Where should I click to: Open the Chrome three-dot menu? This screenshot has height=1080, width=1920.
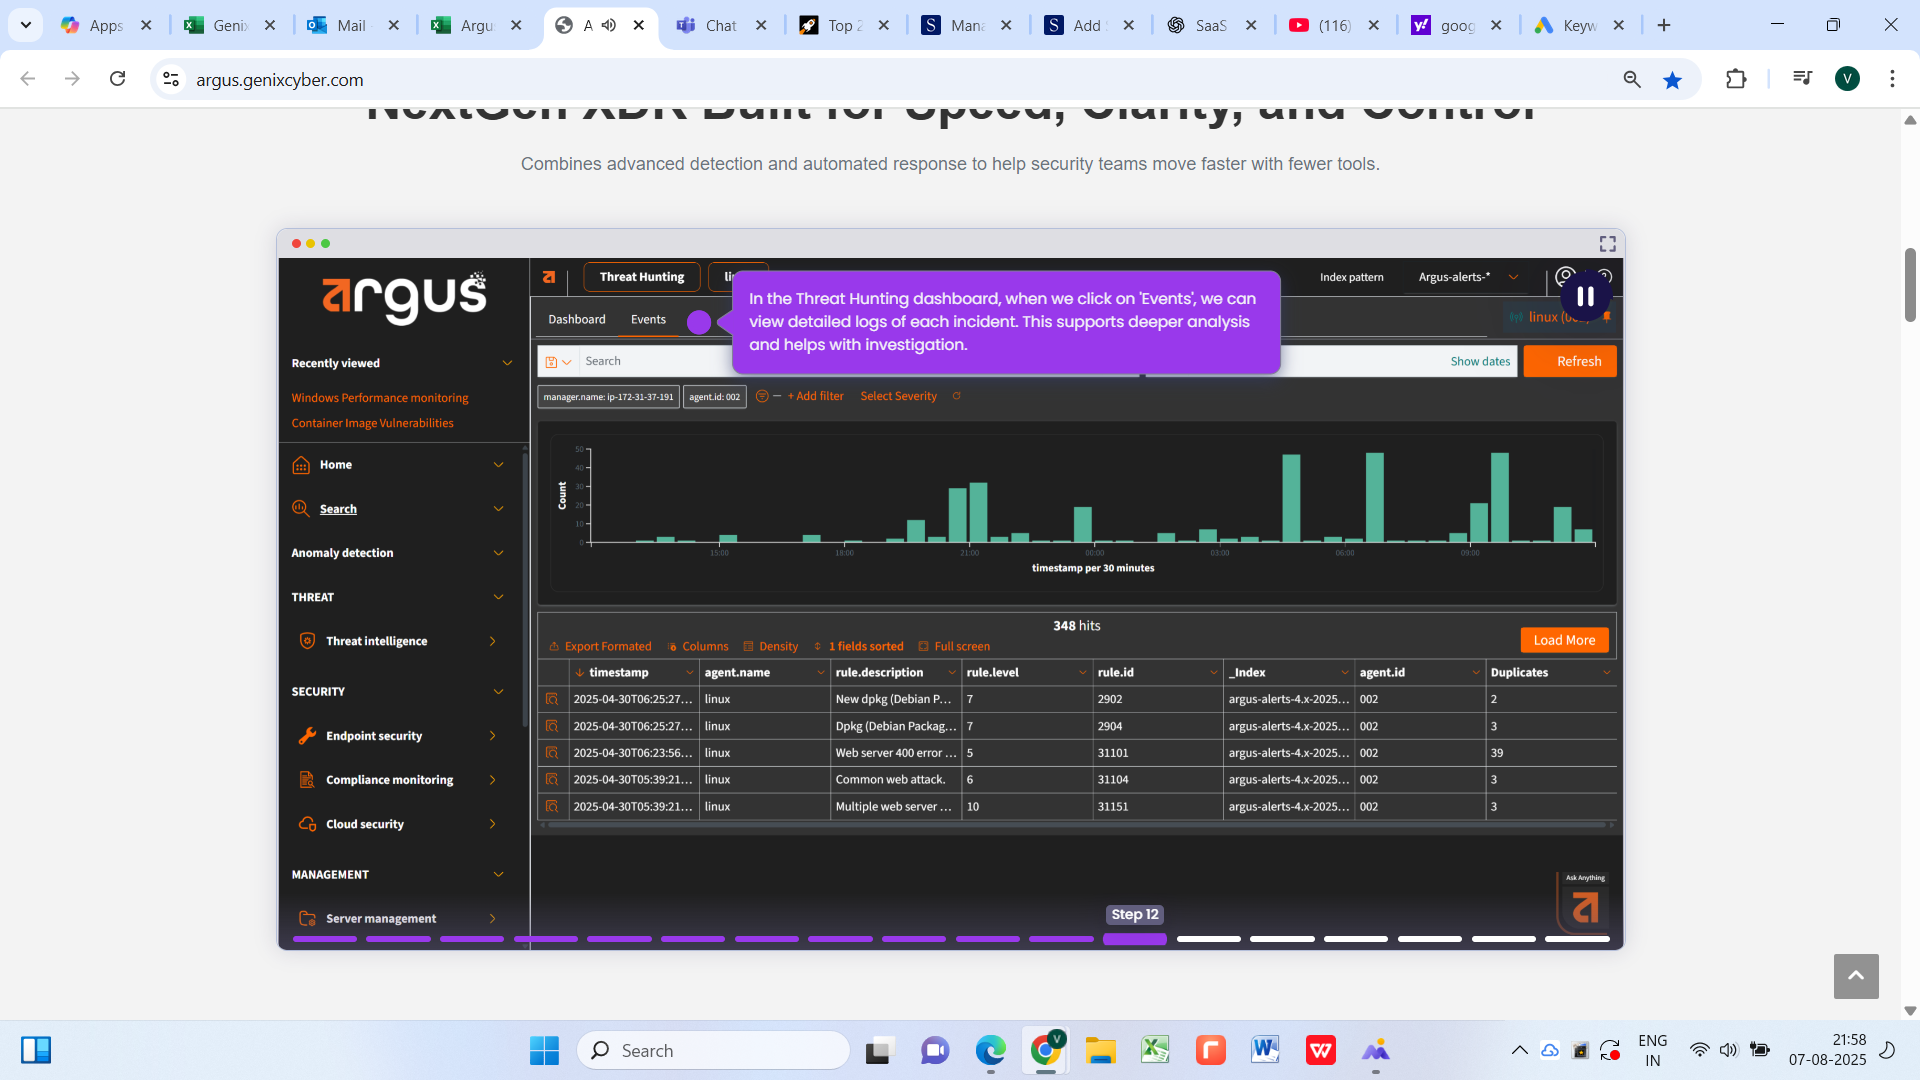pos(1892,79)
